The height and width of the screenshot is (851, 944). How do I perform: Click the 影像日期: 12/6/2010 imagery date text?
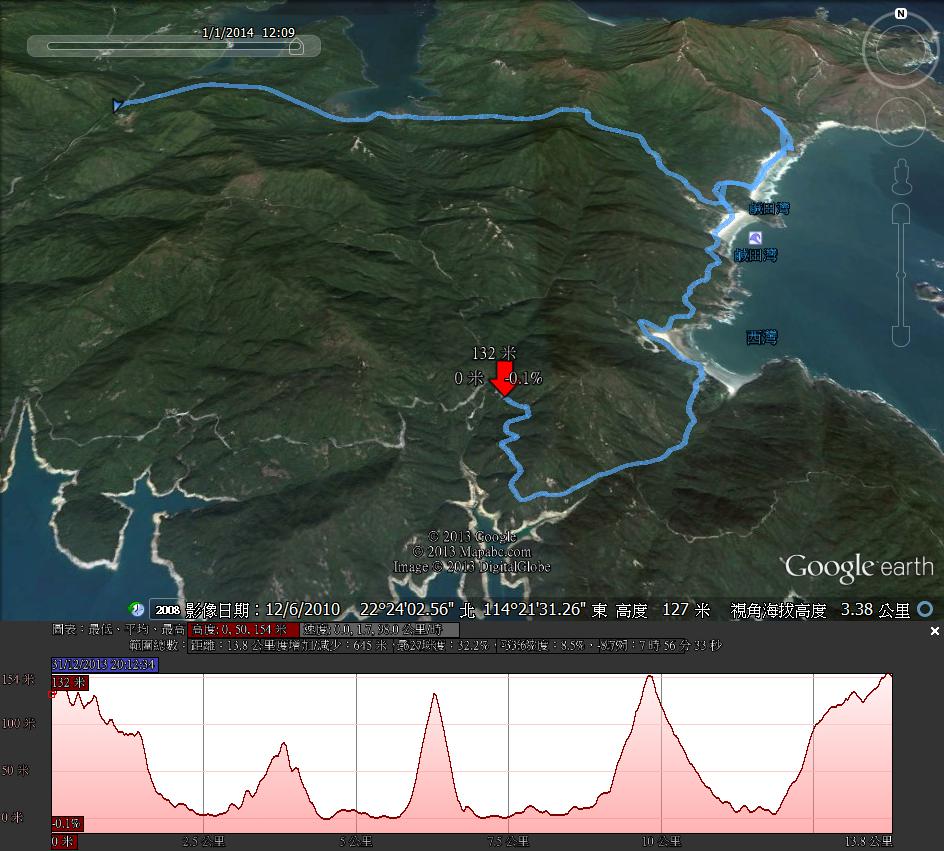pyautogui.click(x=262, y=610)
